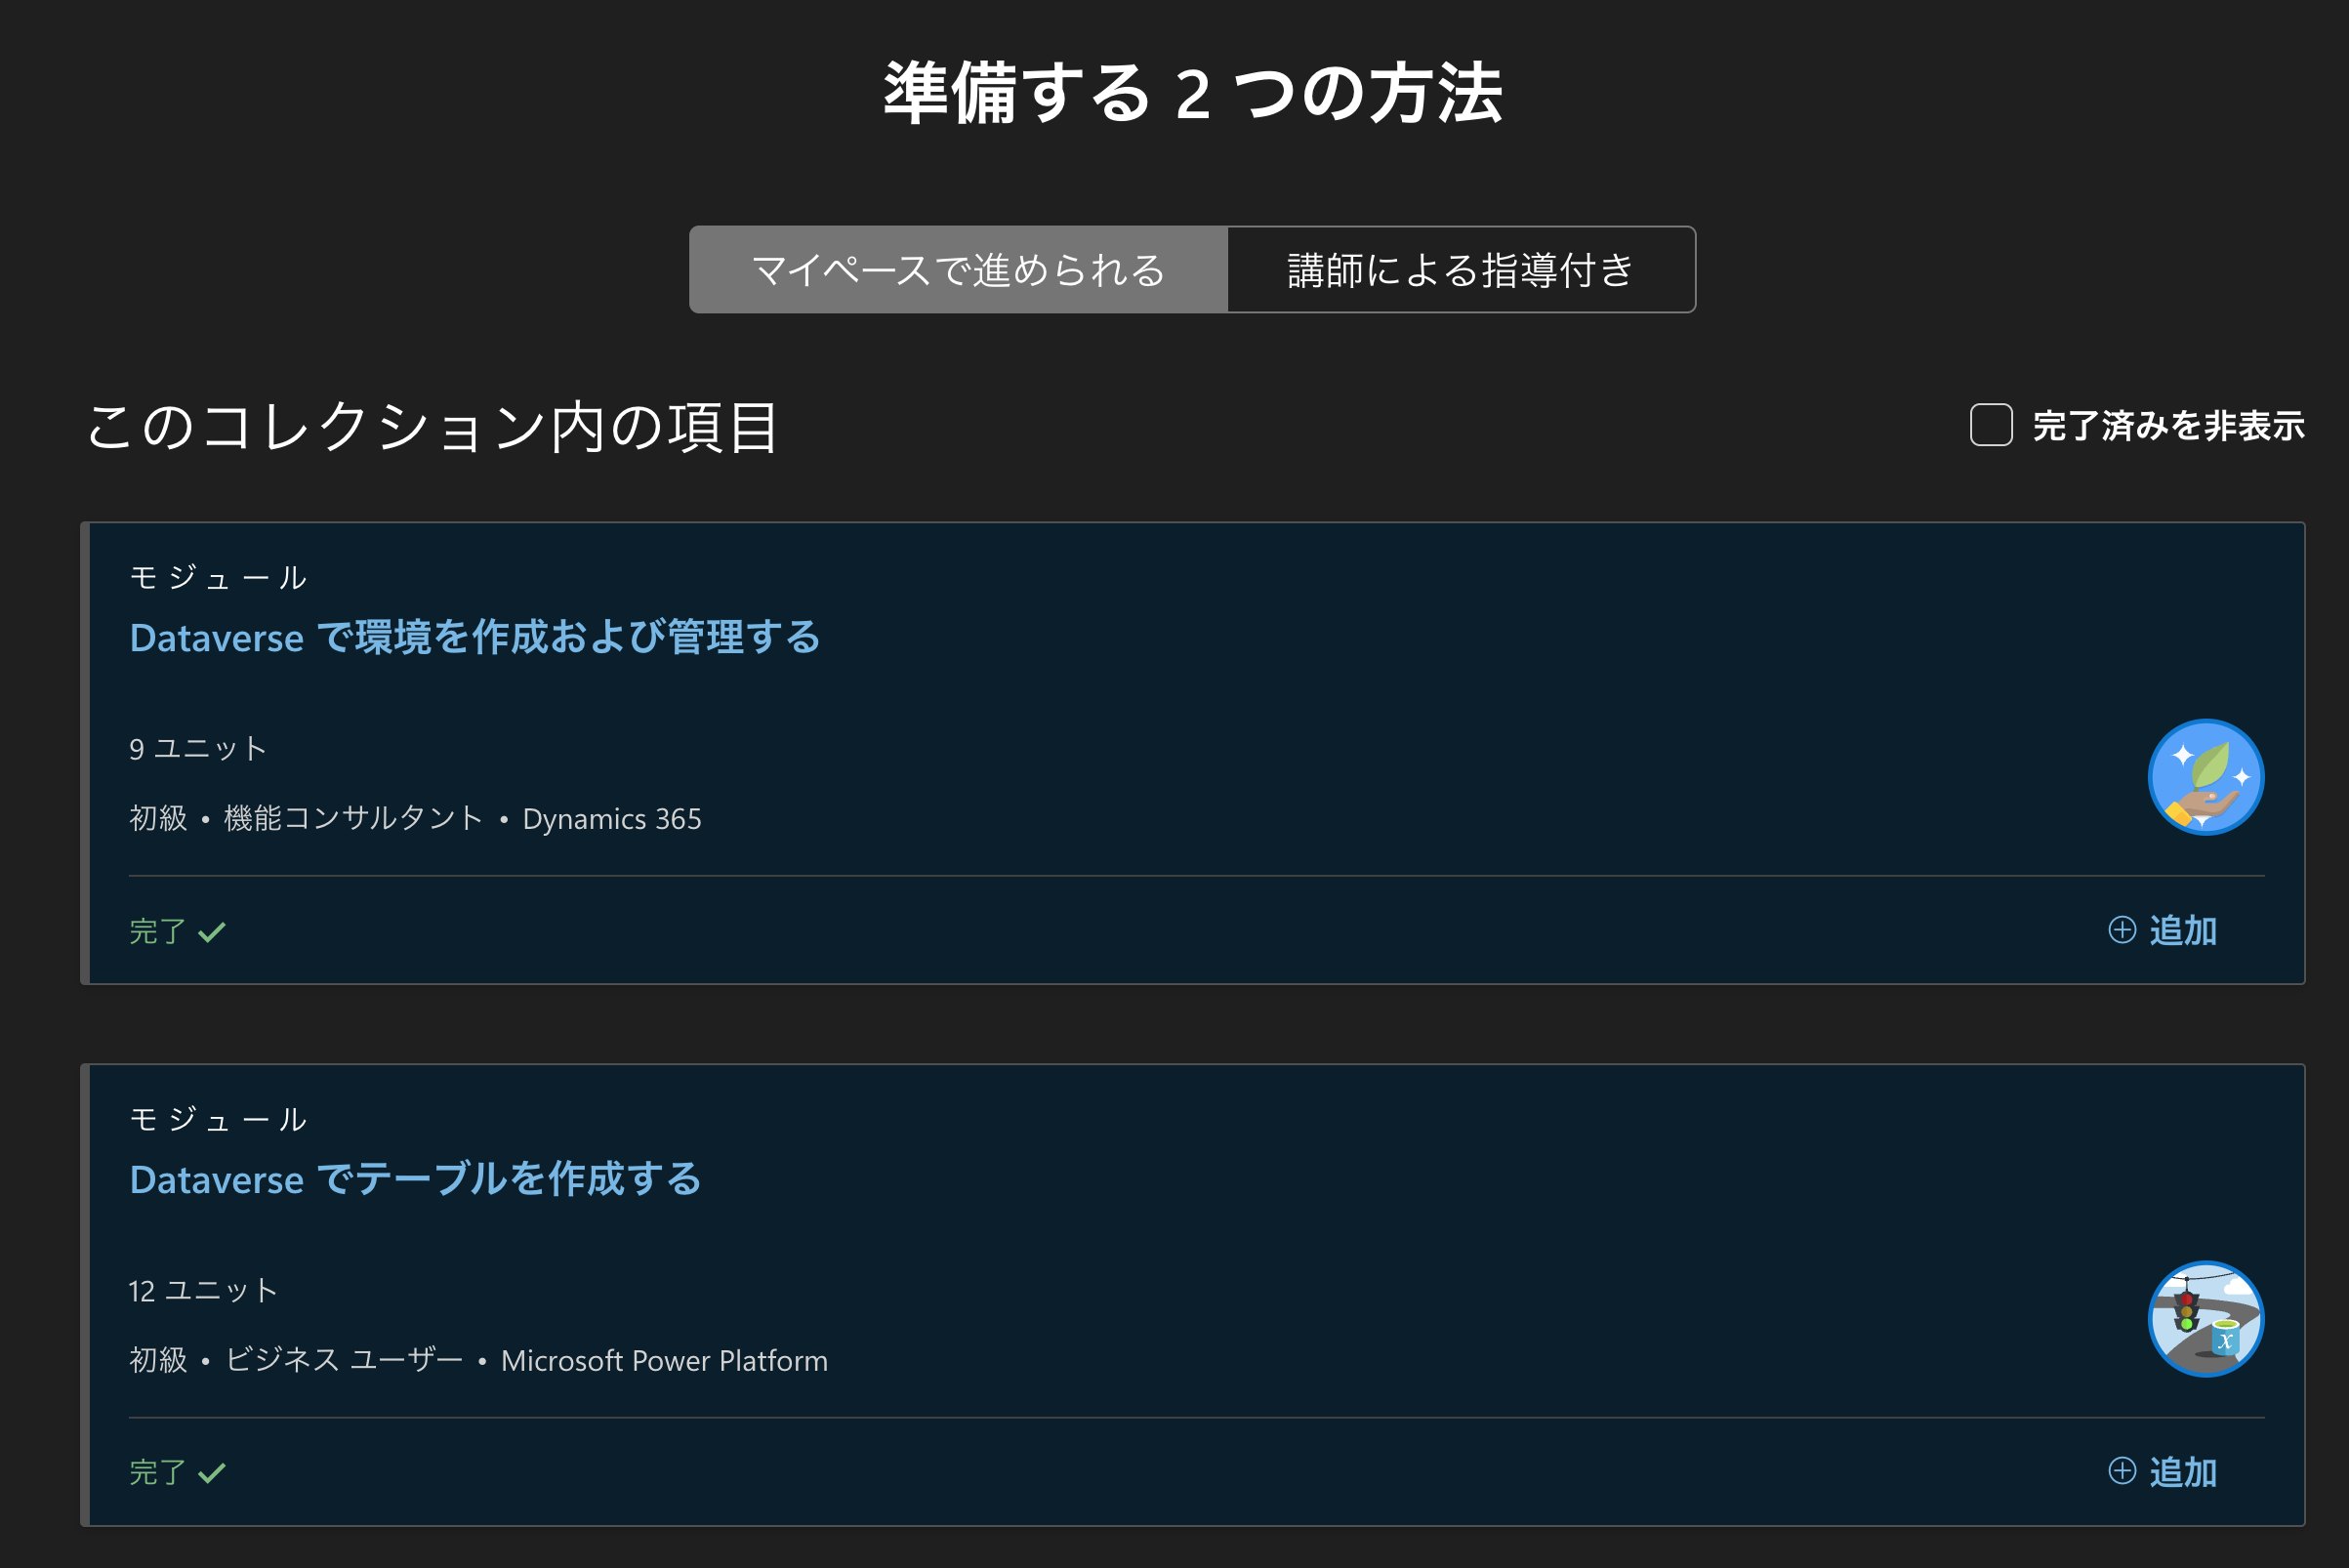This screenshot has width=2349, height=1568.
Task: Switch to 講師による指導付き tab
Action: tap(1461, 270)
